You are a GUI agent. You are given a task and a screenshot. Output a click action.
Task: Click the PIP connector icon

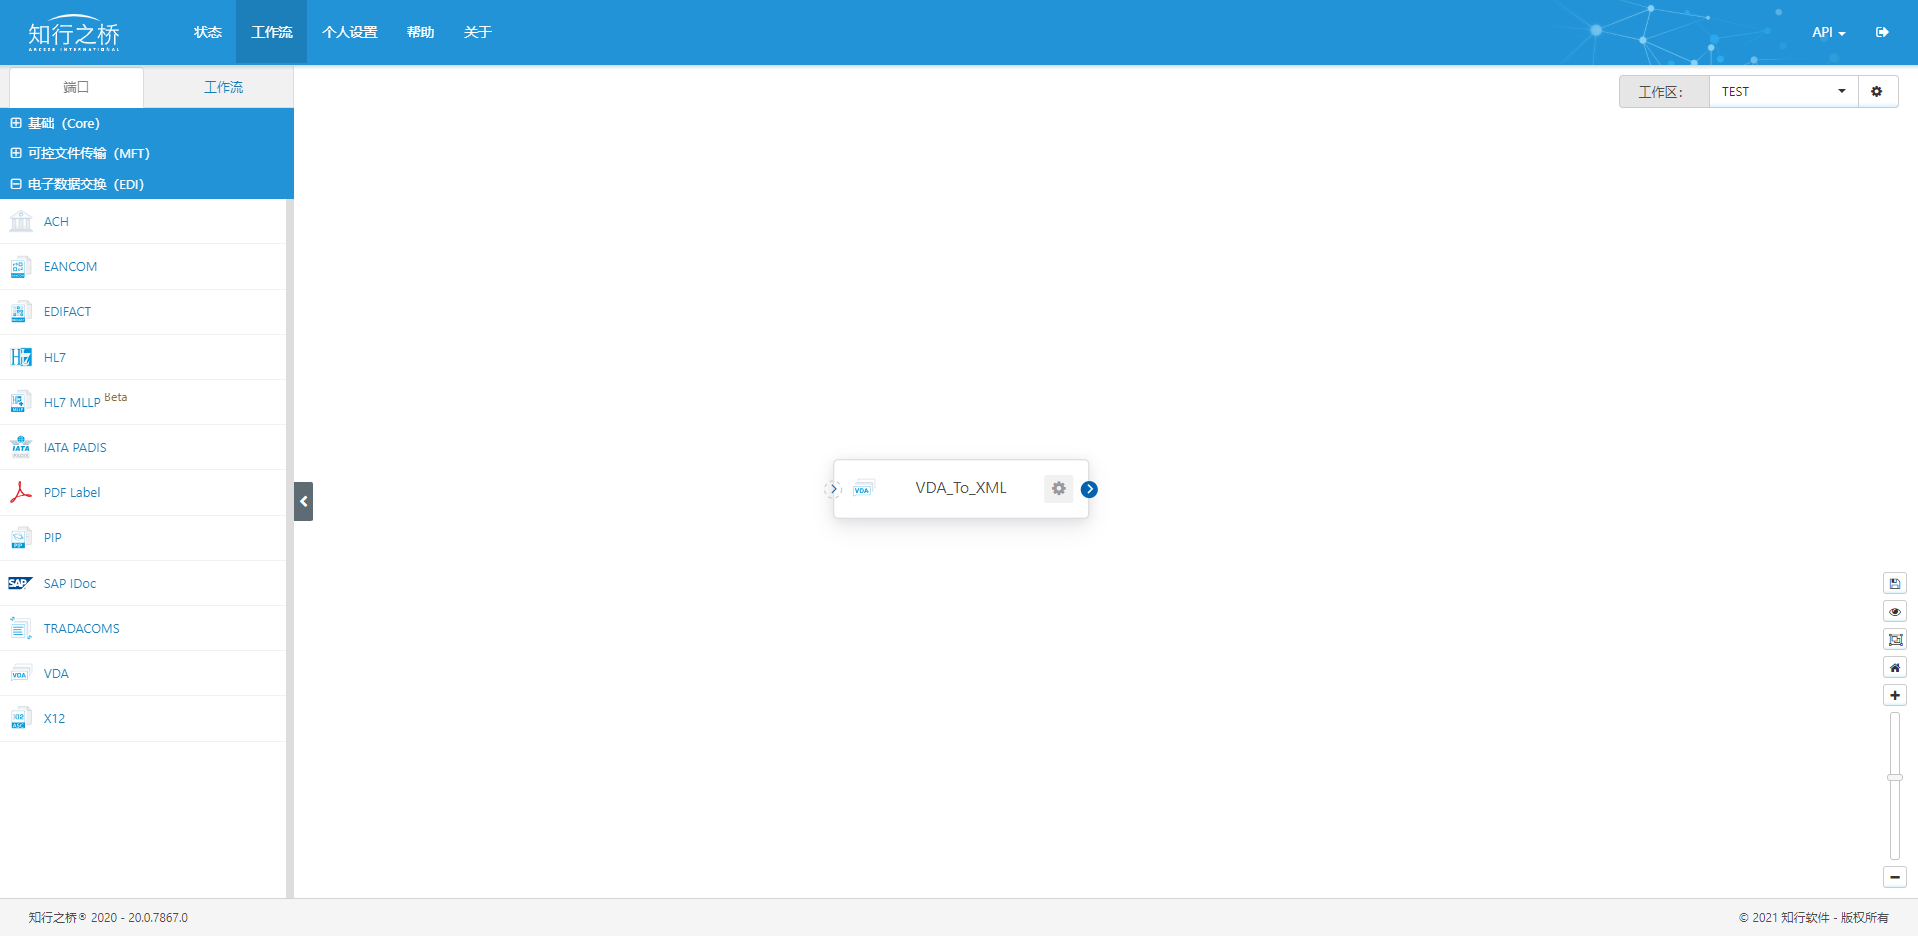point(20,538)
